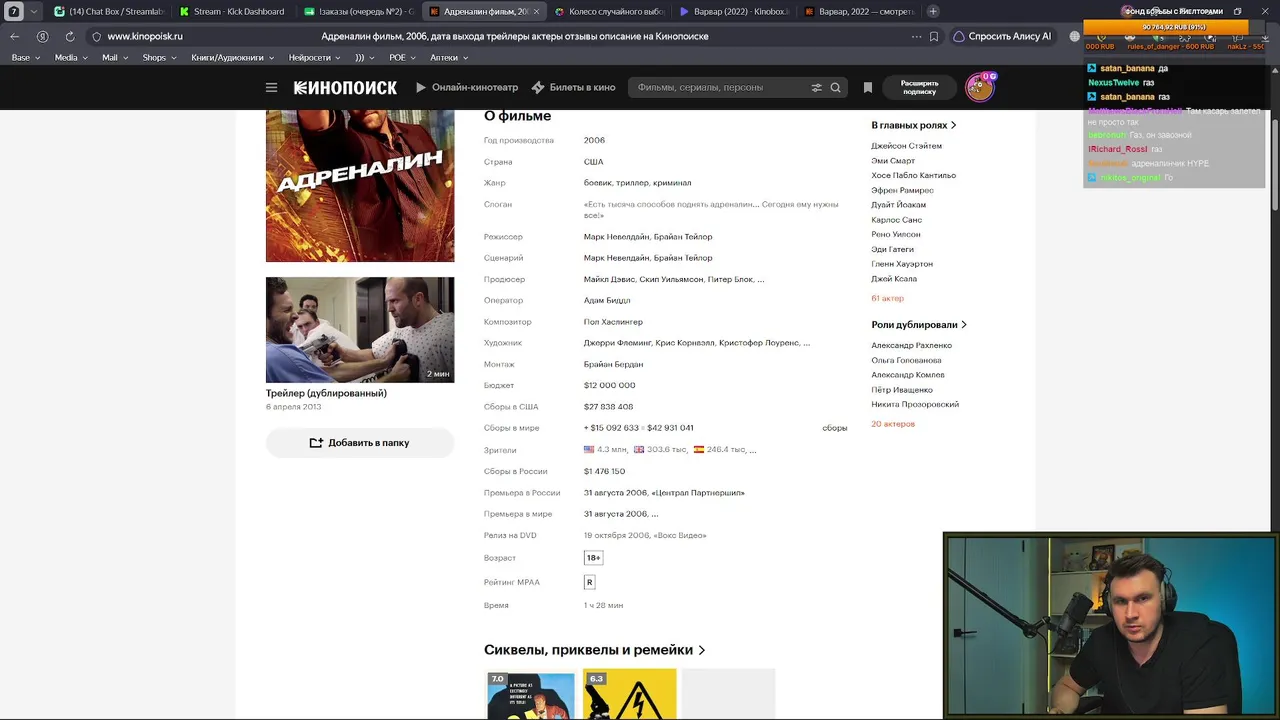Open composer Пол Хаслингер page

[613, 322]
